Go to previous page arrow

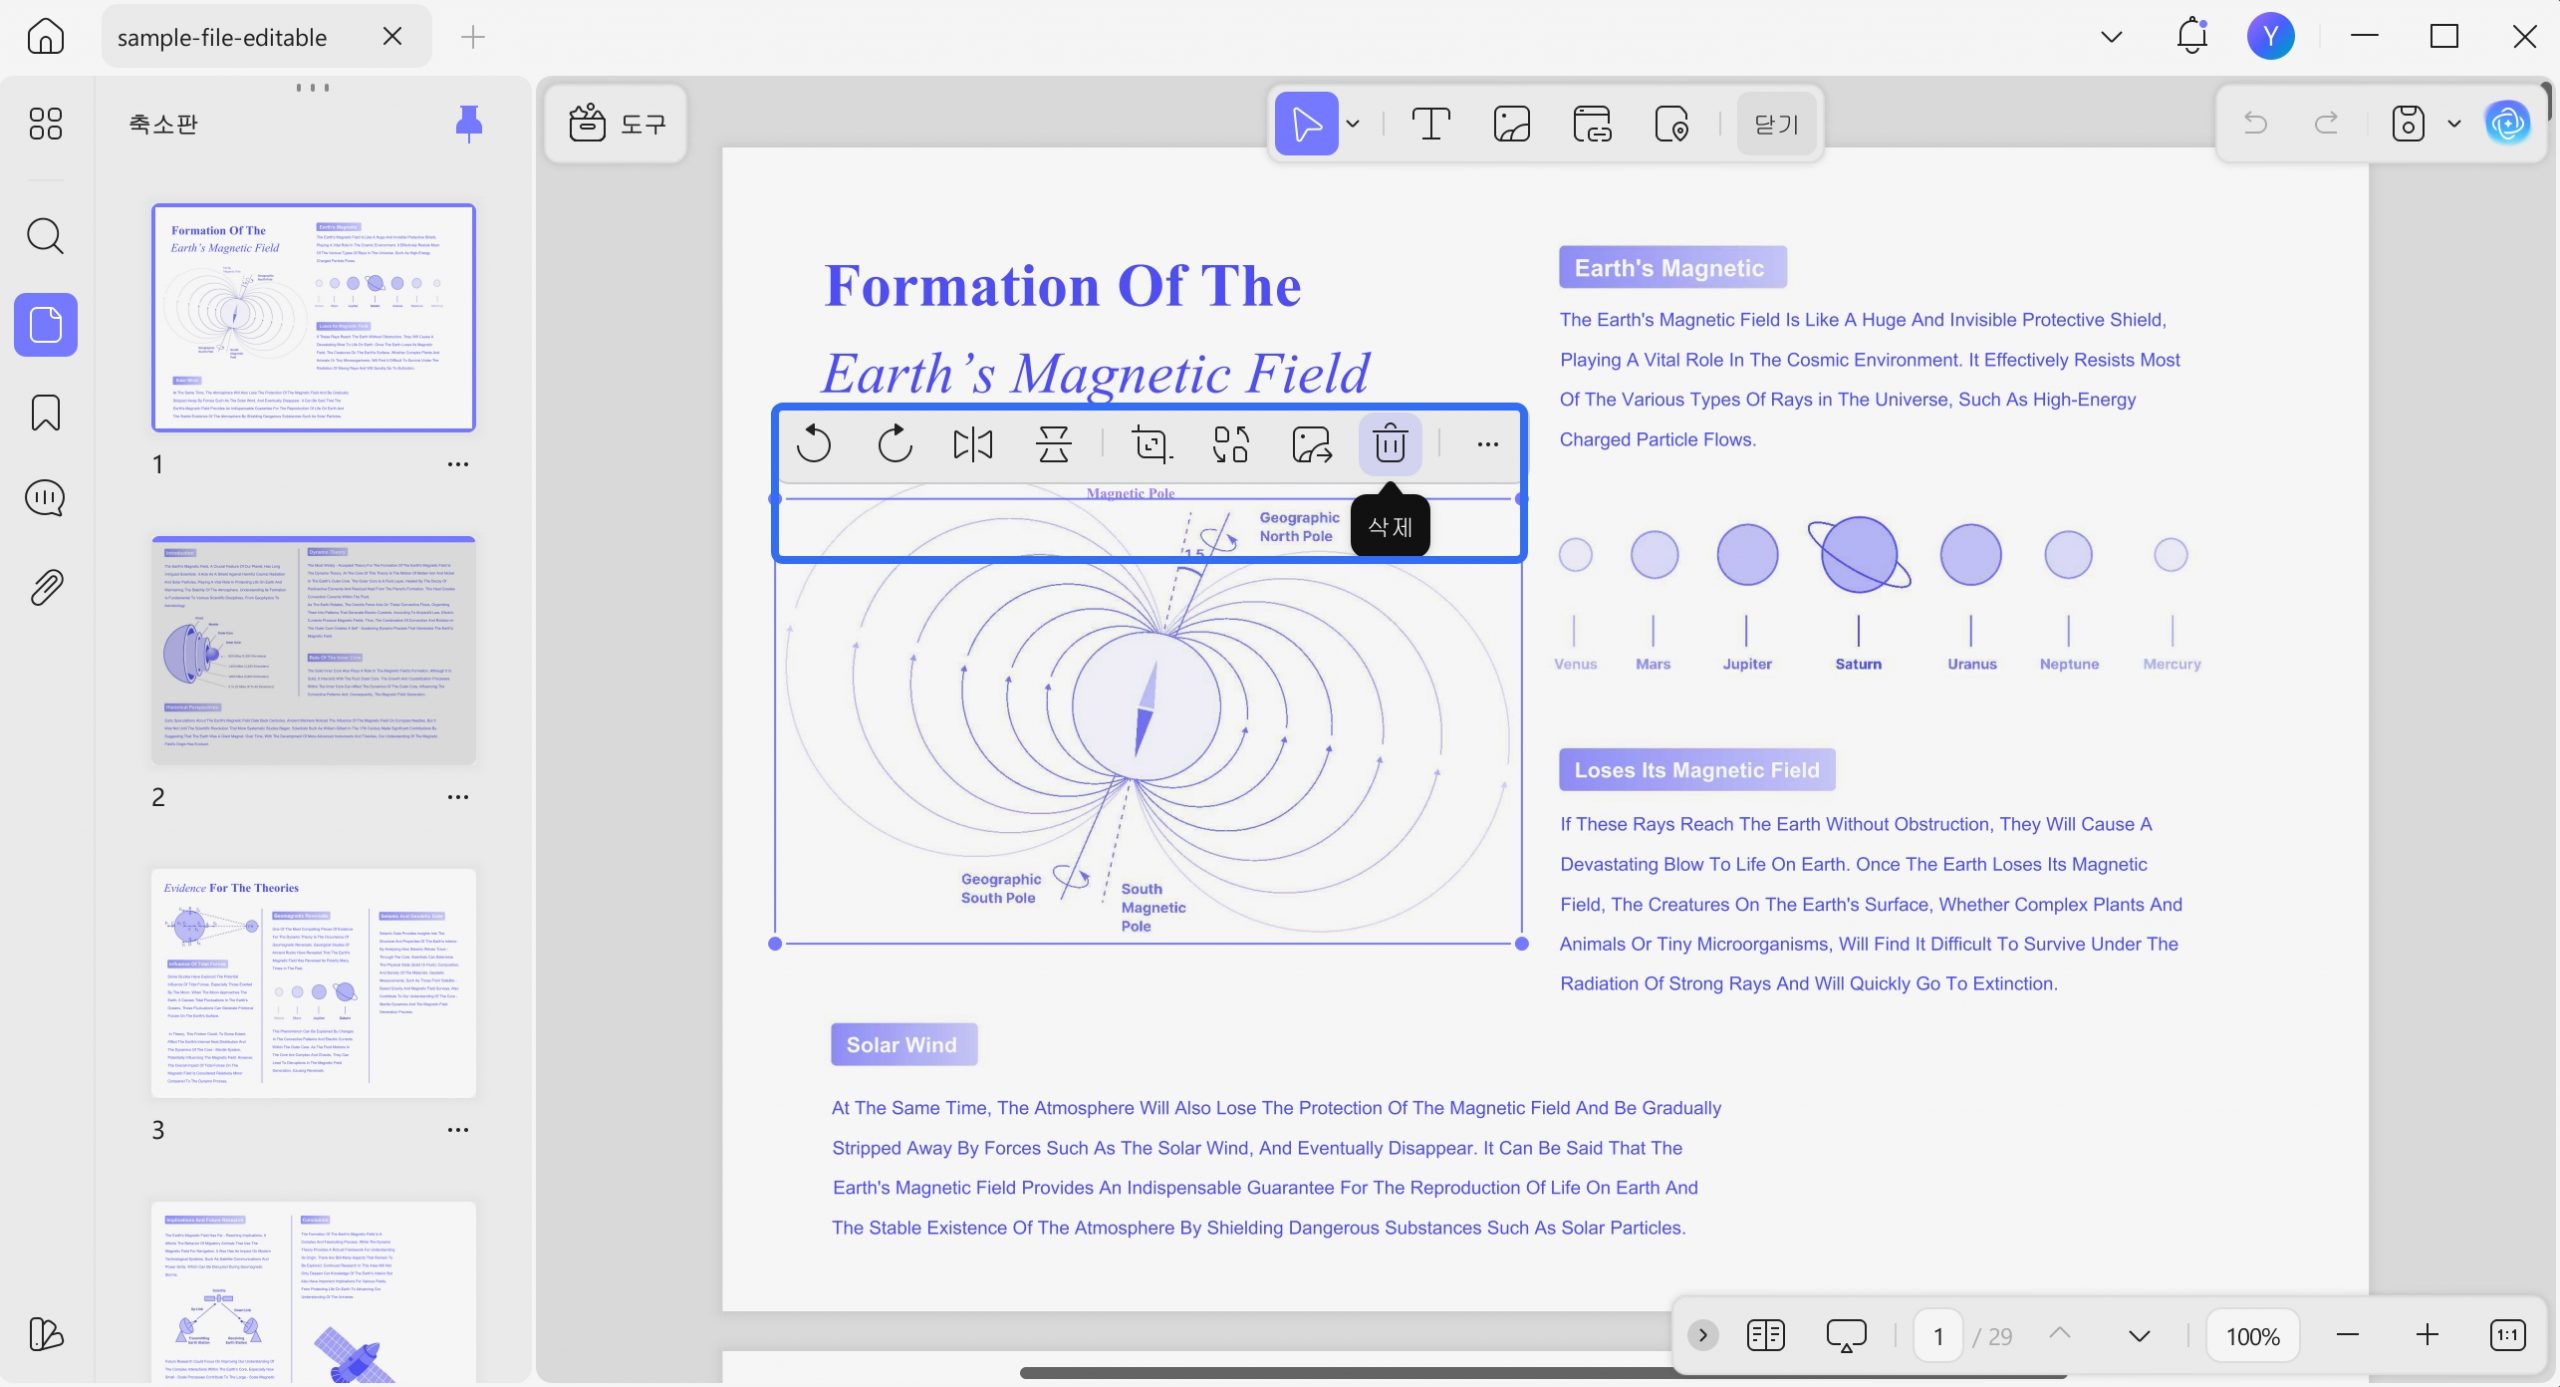(x=2059, y=1334)
